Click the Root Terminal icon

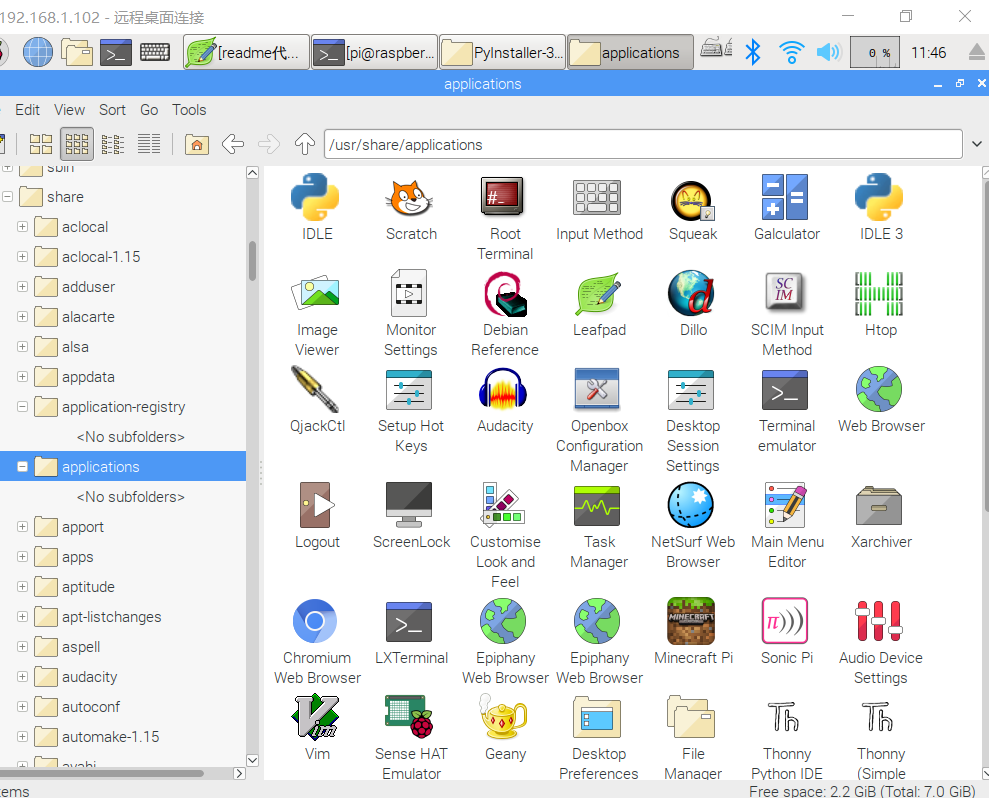(x=504, y=197)
